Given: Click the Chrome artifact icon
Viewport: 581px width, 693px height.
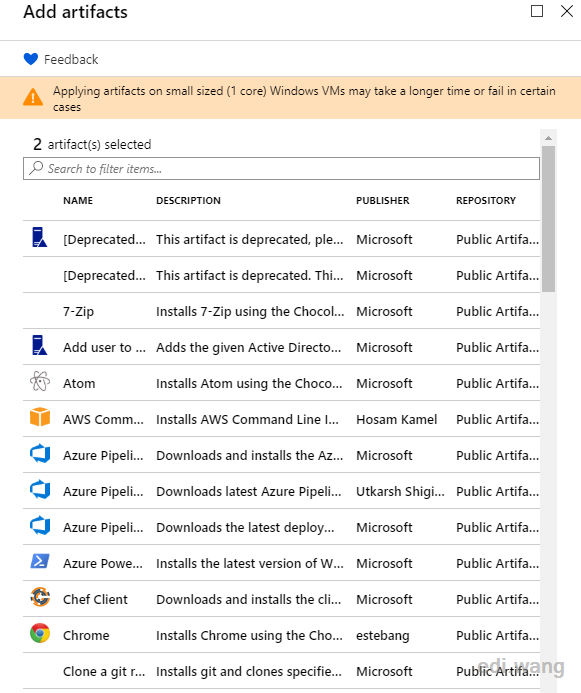Looking at the screenshot, I should tap(40, 634).
